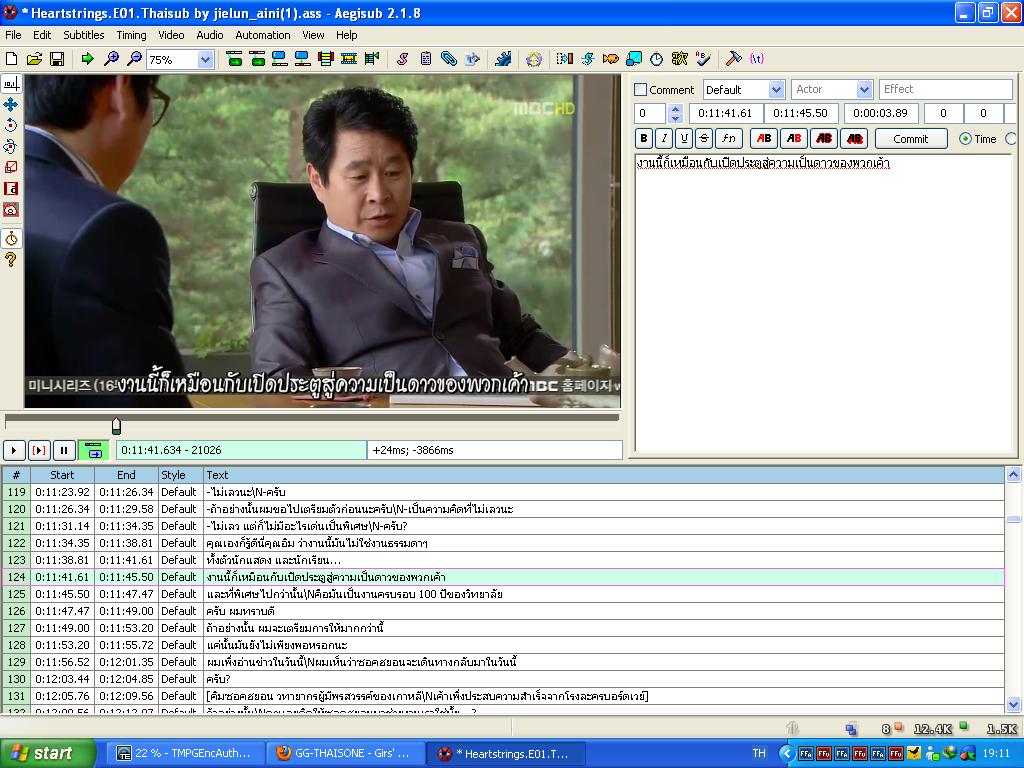Open font chooser fn button
The height and width of the screenshot is (768, 1024).
[729, 138]
